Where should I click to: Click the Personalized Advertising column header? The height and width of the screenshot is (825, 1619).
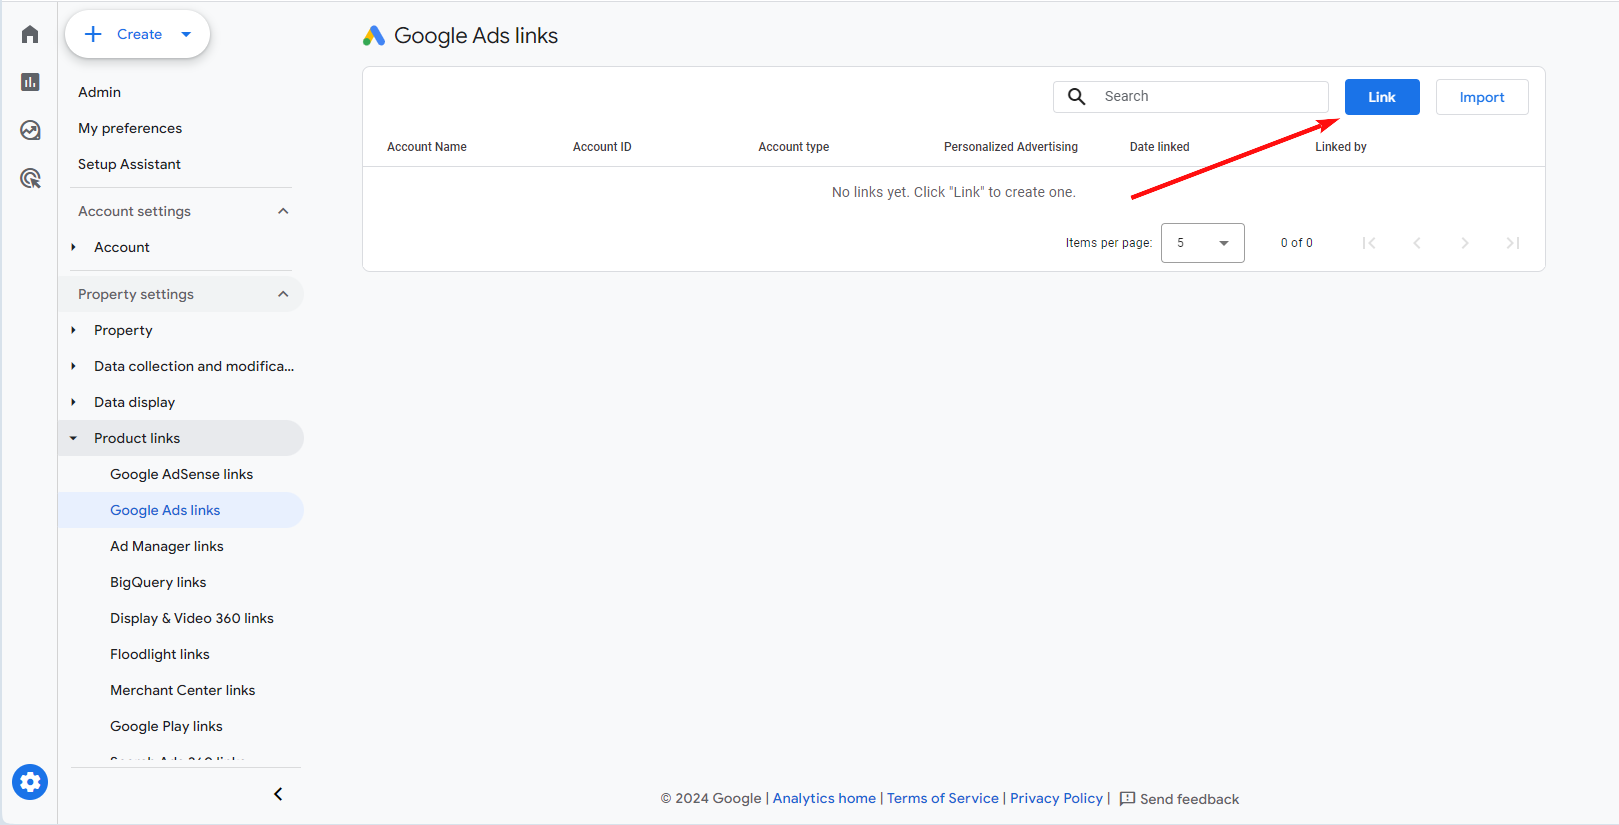(x=1011, y=147)
